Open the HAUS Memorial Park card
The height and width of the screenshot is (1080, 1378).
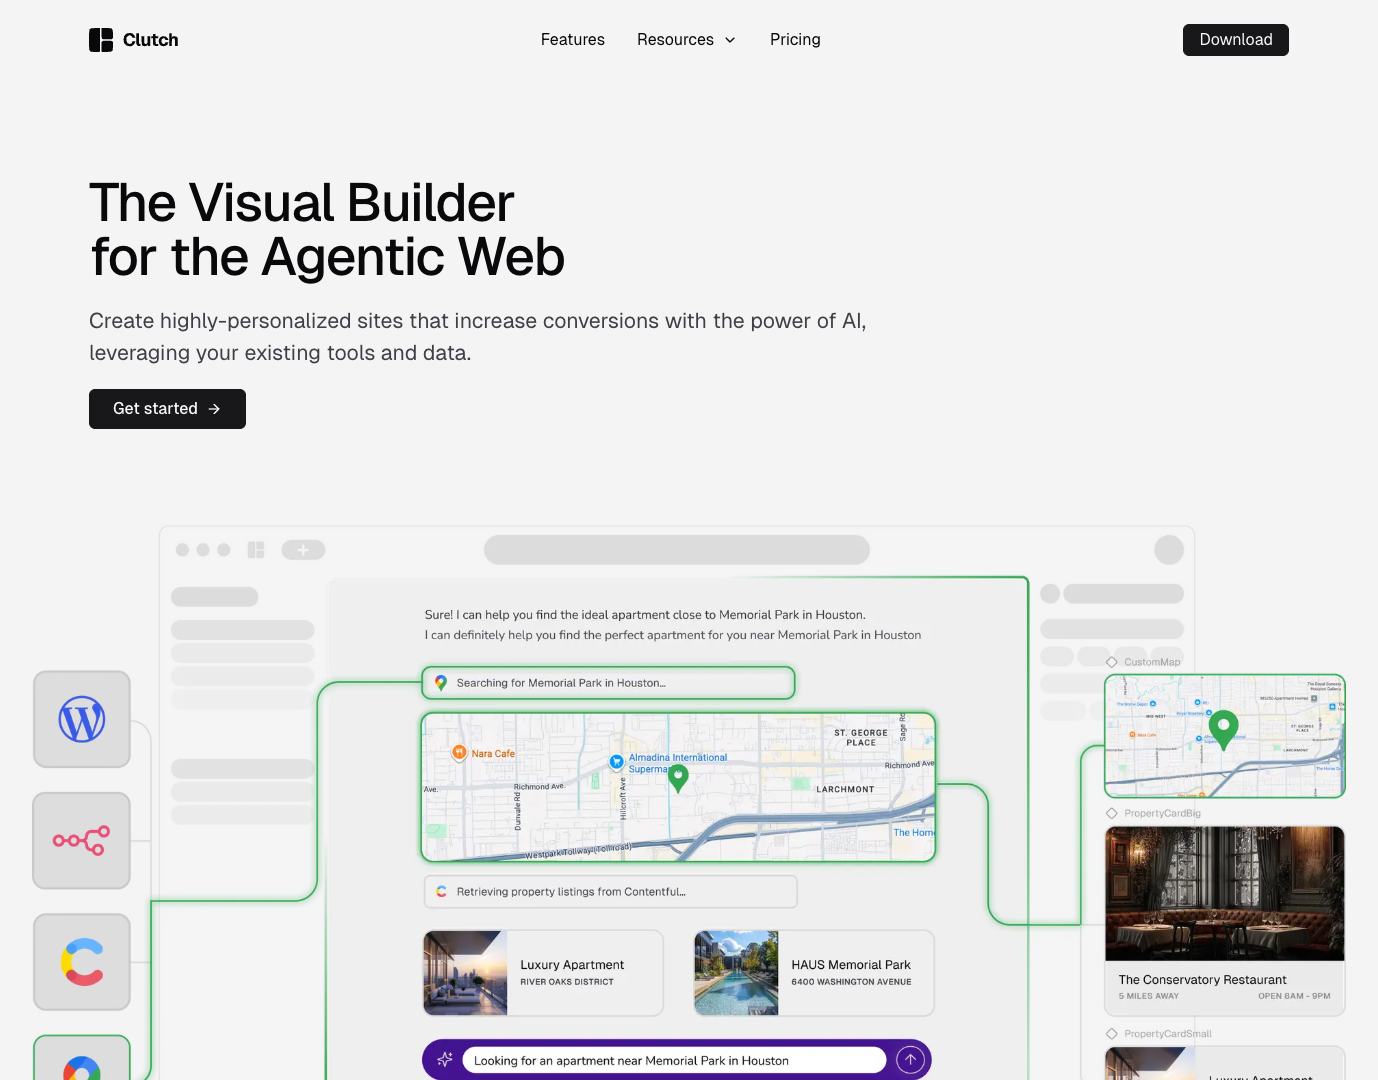point(814,973)
